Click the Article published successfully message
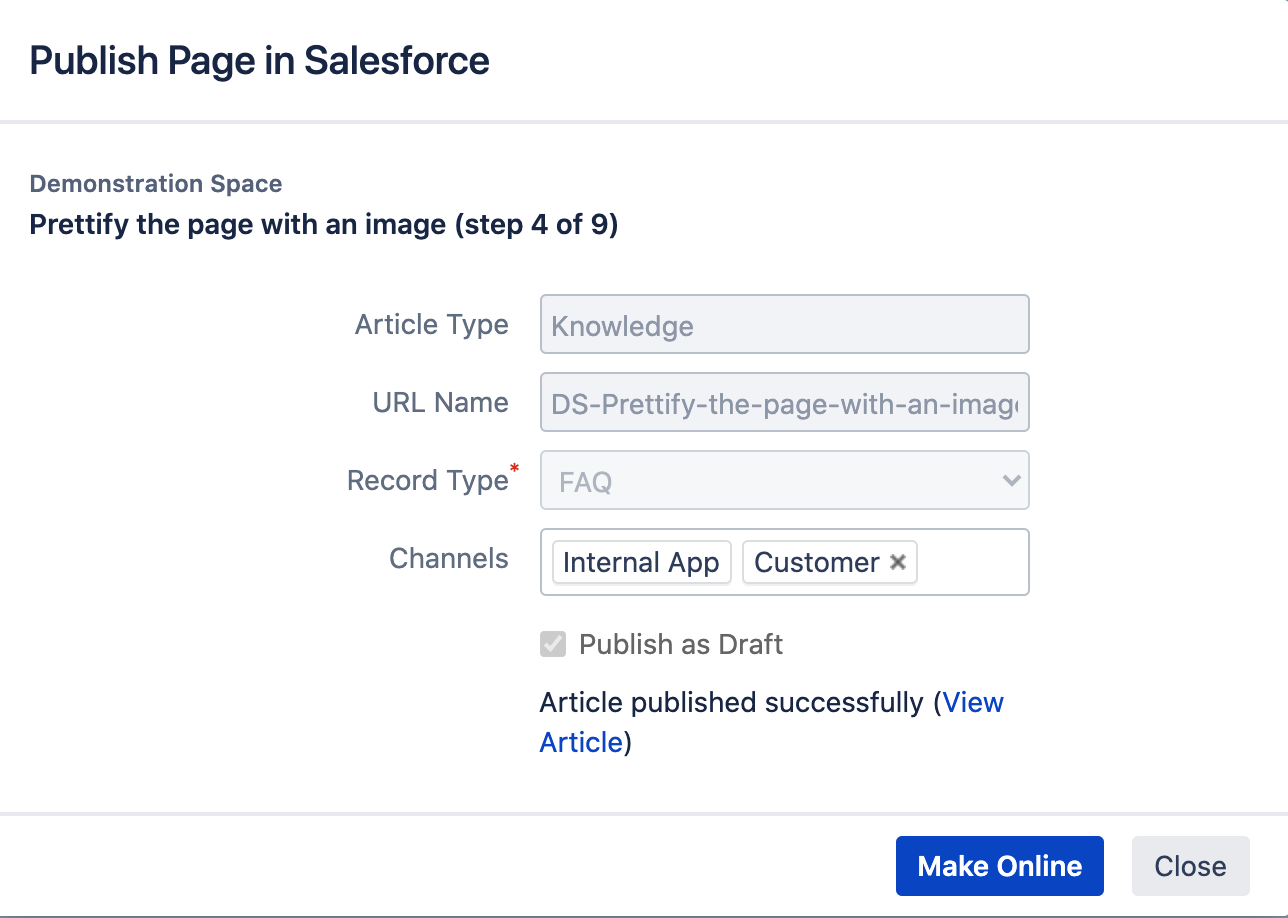Image resolution: width=1288 pixels, height=918 pixels. pyautogui.click(x=730, y=703)
